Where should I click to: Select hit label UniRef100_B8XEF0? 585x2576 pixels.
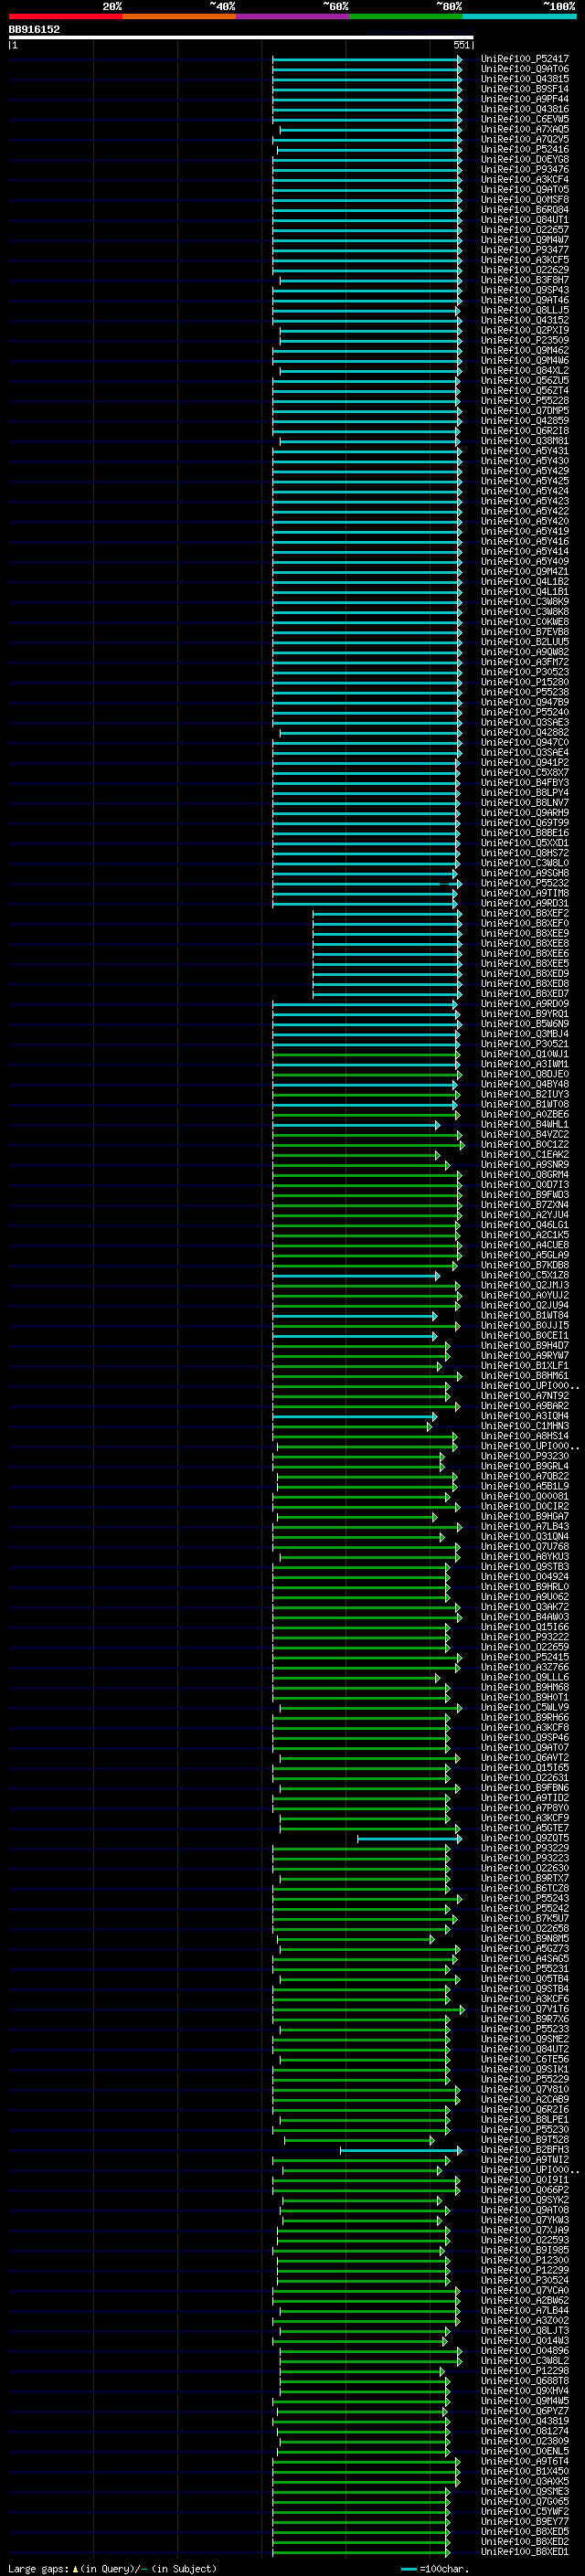tap(525, 923)
